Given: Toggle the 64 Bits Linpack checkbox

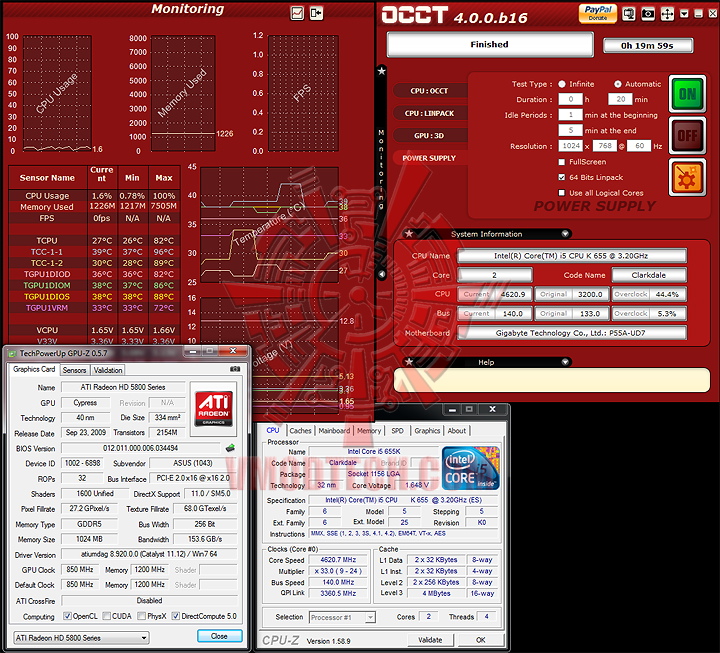Looking at the screenshot, I should (x=562, y=177).
